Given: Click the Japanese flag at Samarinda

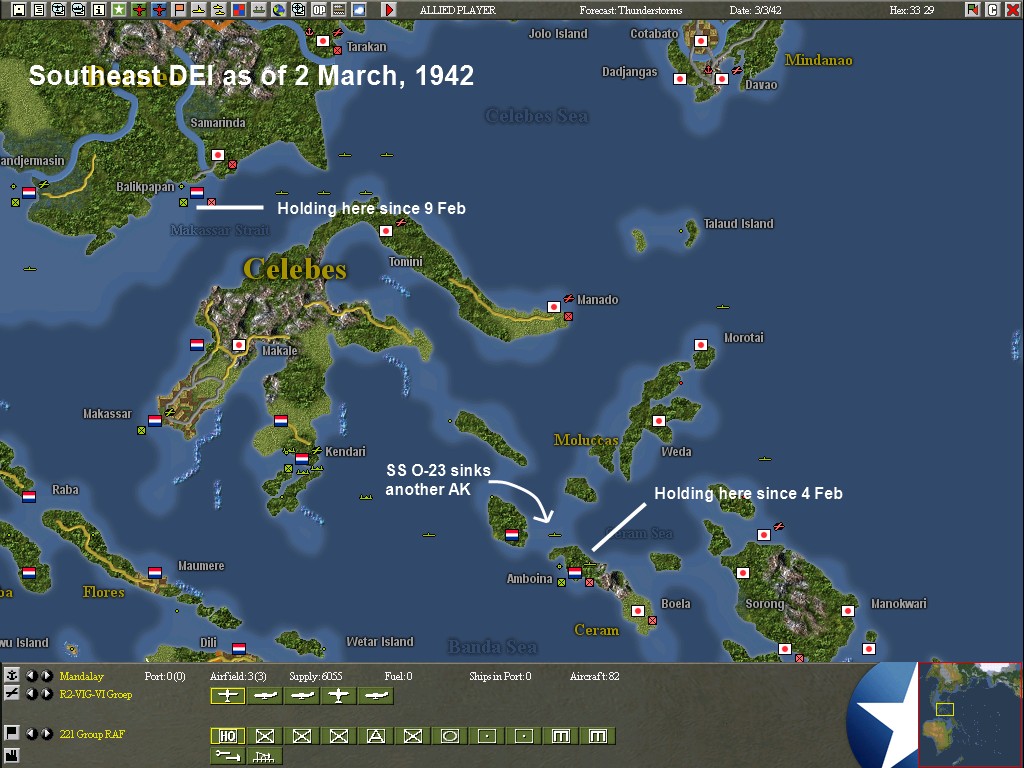Looking at the screenshot, I should coord(218,155).
